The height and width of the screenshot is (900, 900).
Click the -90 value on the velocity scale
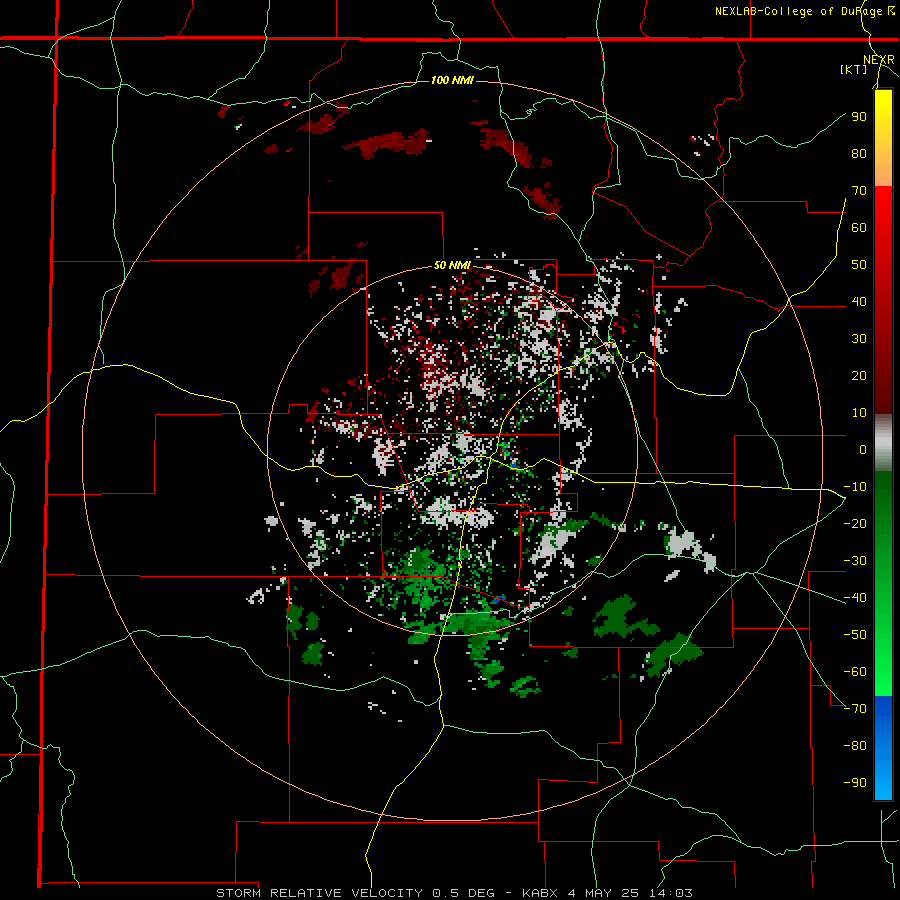click(855, 783)
